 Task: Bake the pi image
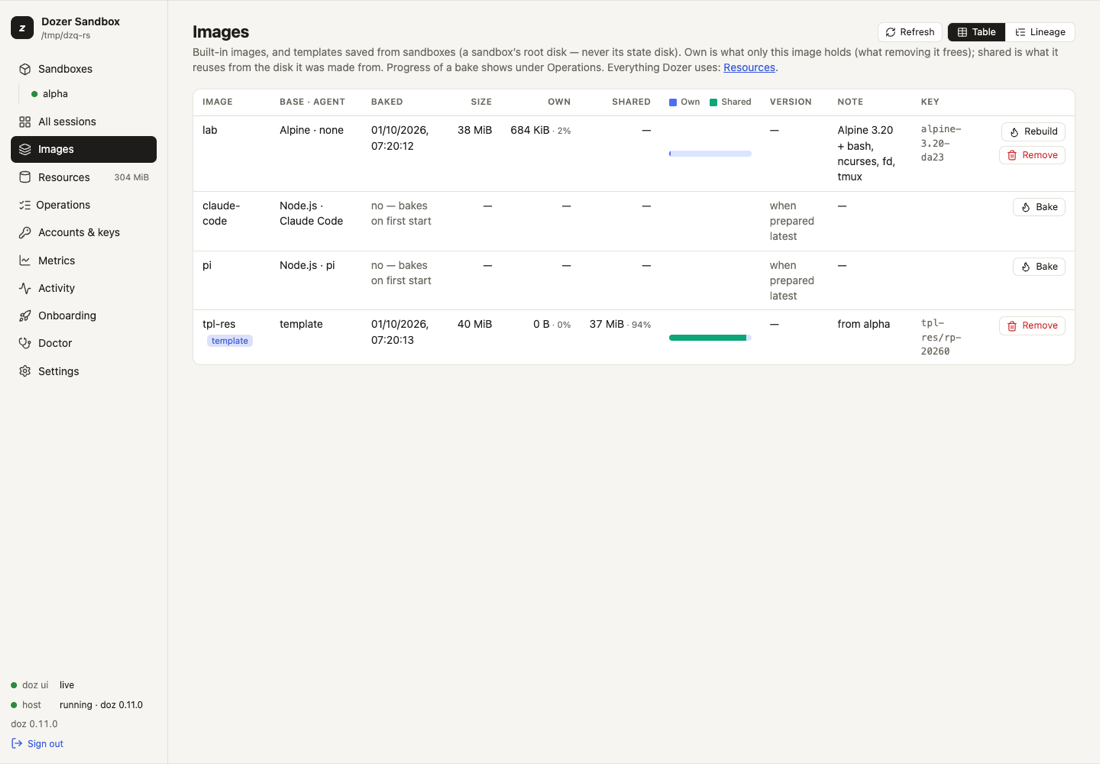1039,267
